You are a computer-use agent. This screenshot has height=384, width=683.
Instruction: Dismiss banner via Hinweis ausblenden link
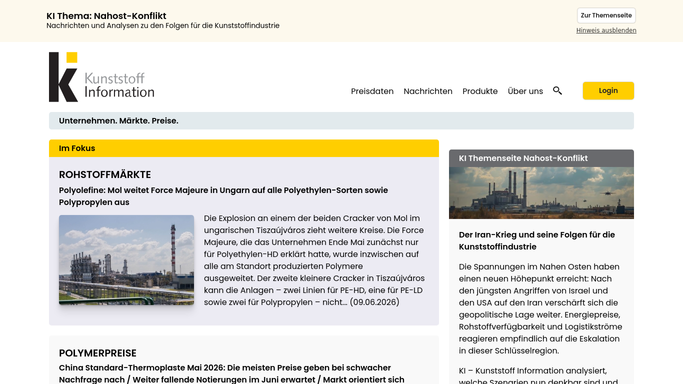click(x=606, y=30)
